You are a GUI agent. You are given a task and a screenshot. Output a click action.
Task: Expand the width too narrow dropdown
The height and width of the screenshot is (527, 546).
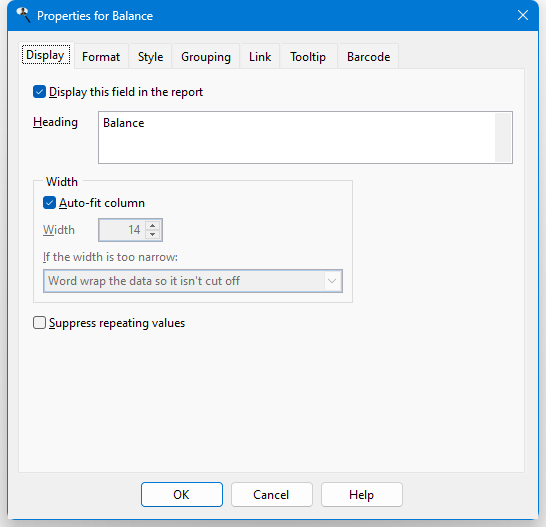pyautogui.click(x=193, y=281)
